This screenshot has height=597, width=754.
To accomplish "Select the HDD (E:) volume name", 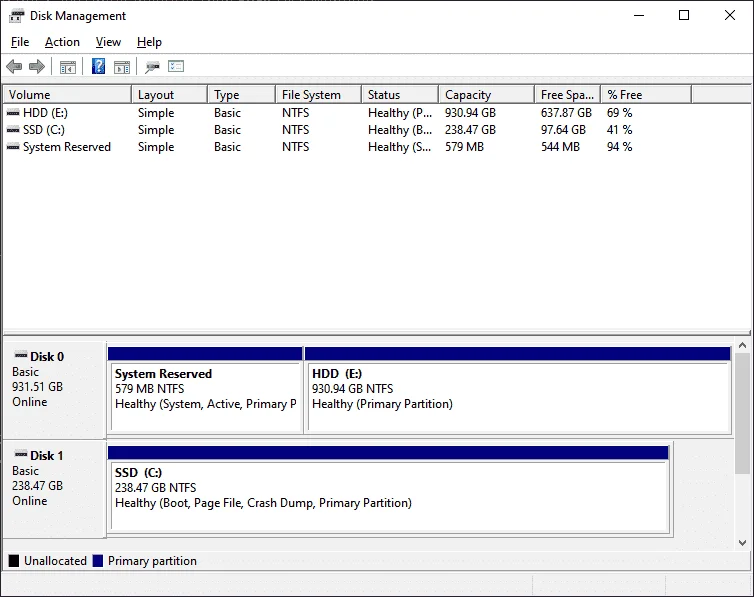I will click(x=45, y=113).
